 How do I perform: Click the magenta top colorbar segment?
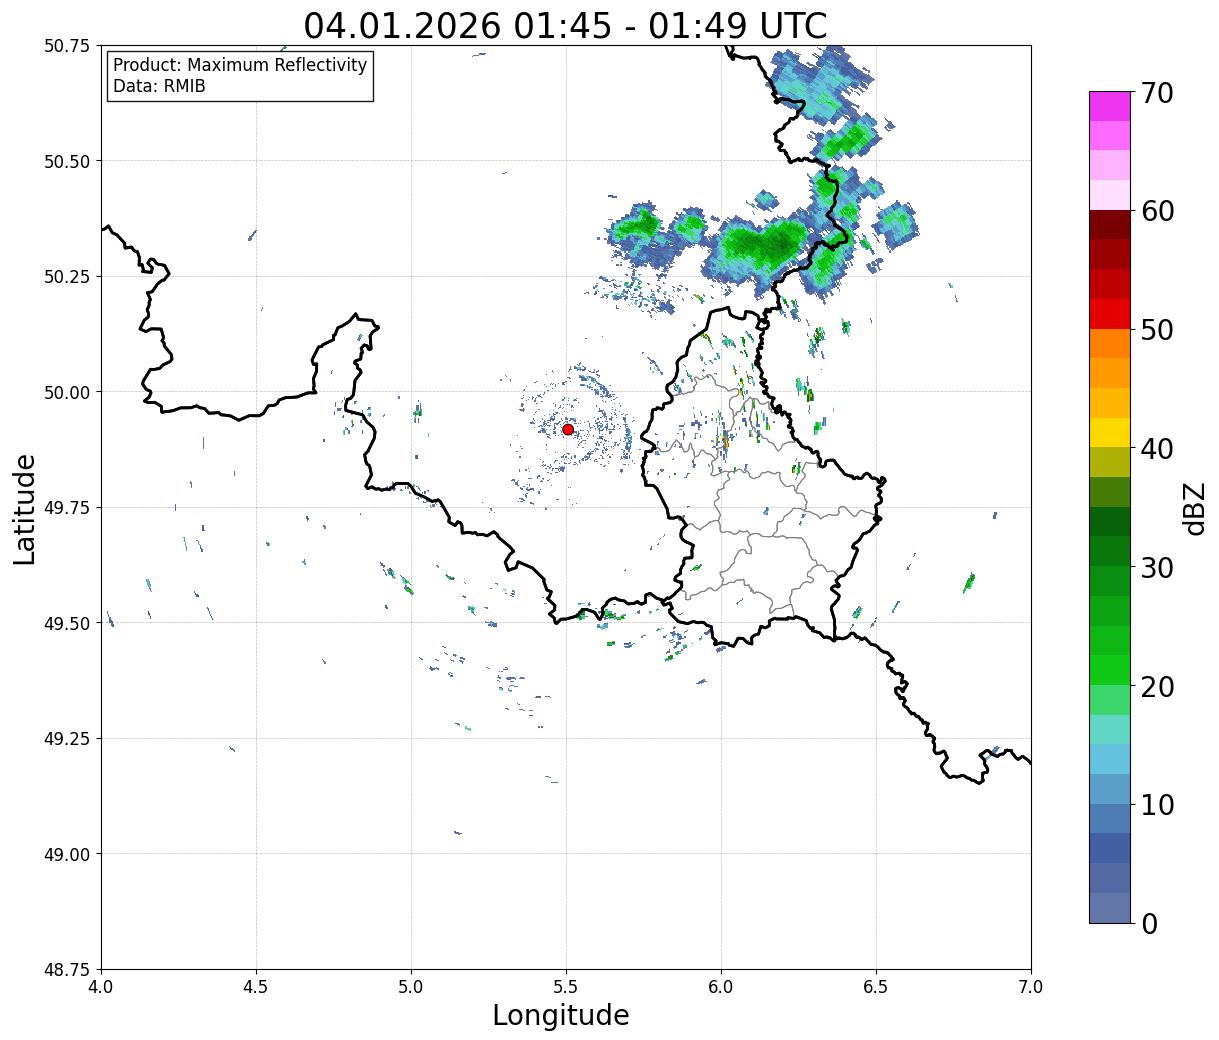tap(1110, 106)
